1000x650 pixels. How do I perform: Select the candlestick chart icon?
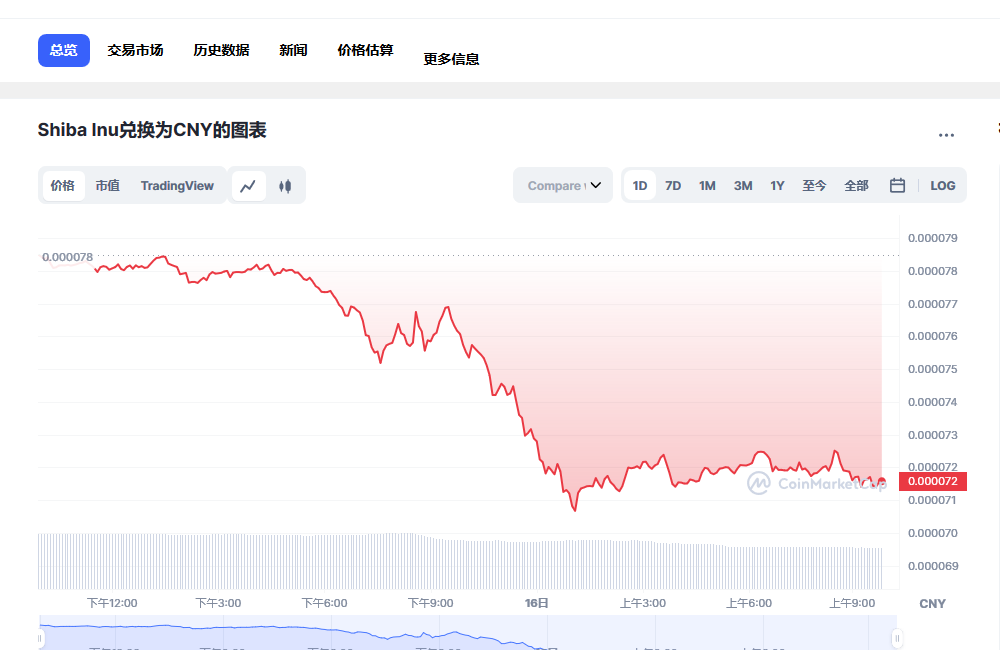coord(287,185)
